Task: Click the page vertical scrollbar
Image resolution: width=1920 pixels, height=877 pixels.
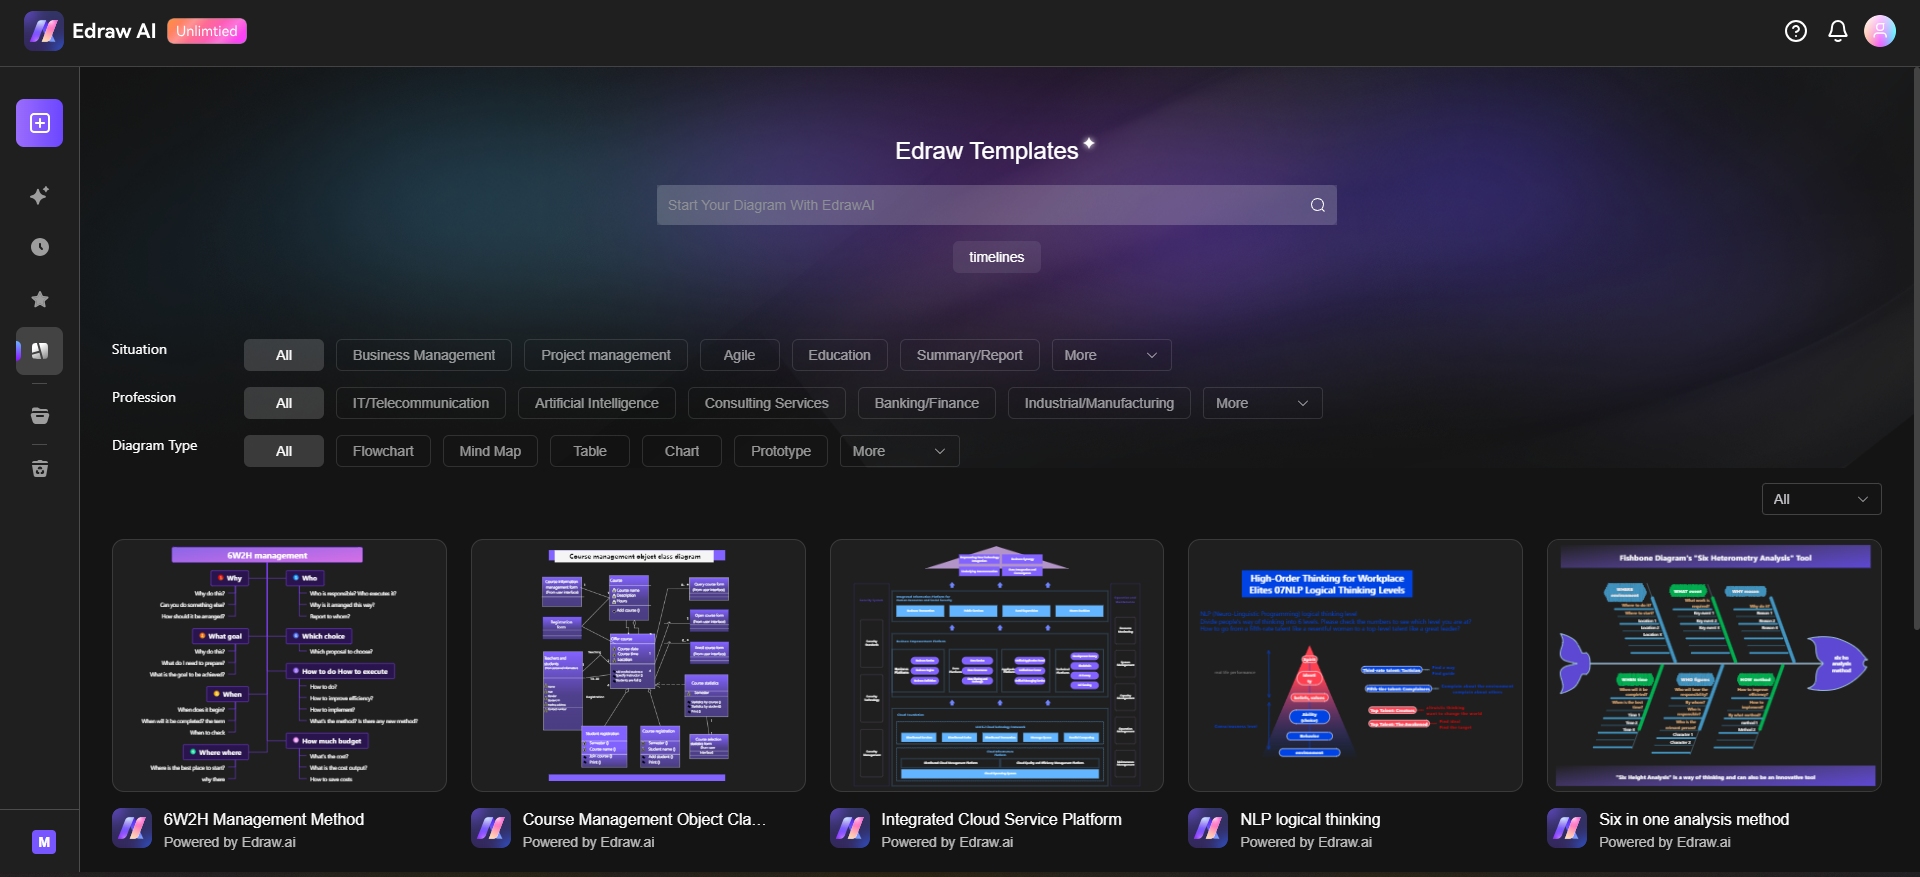Action: pos(1916,350)
